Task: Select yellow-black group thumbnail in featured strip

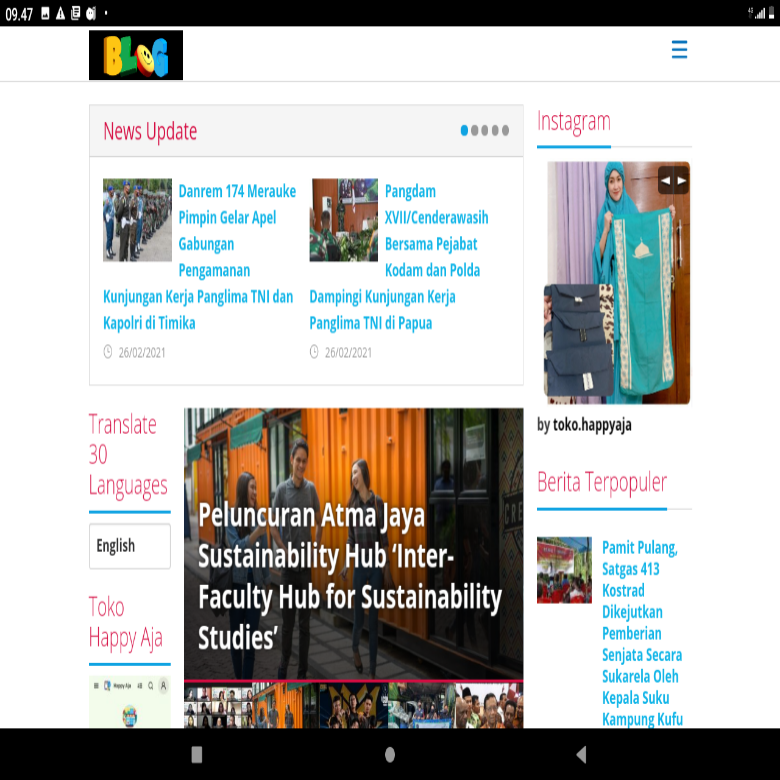Action: click(354, 706)
